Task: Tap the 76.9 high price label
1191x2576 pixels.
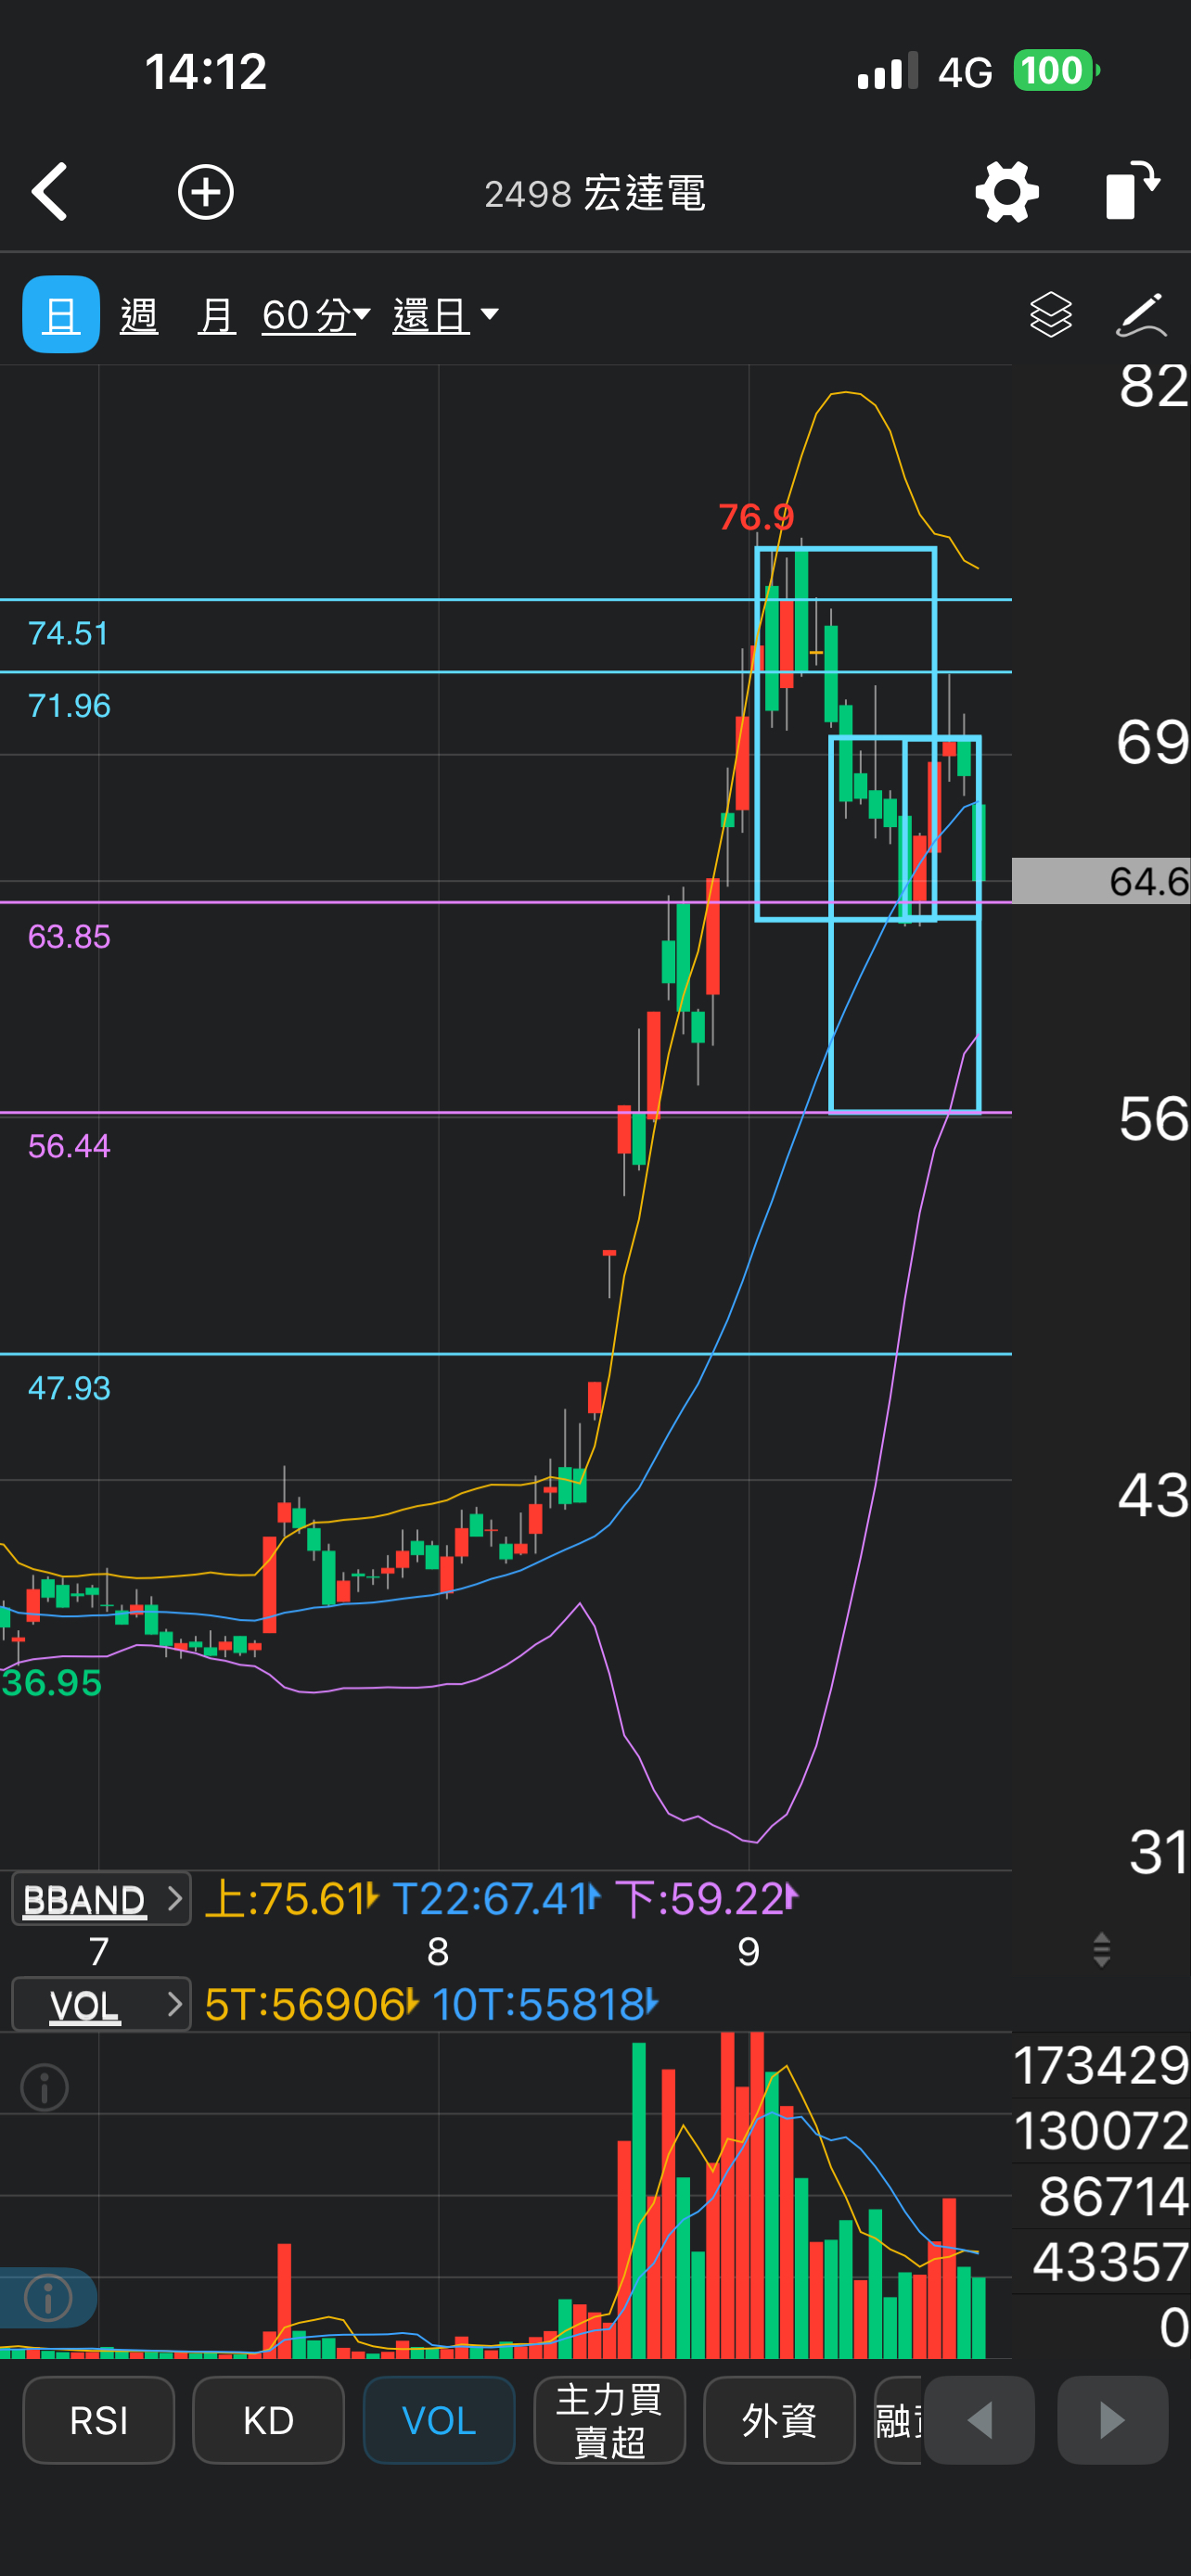Action: (x=756, y=517)
